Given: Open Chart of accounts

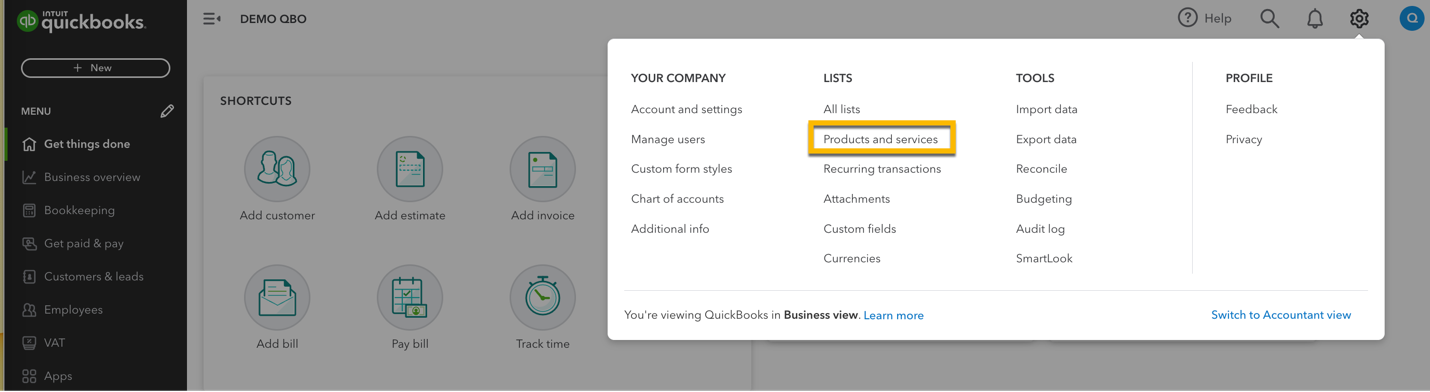Looking at the screenshot, I should (677, 199).
